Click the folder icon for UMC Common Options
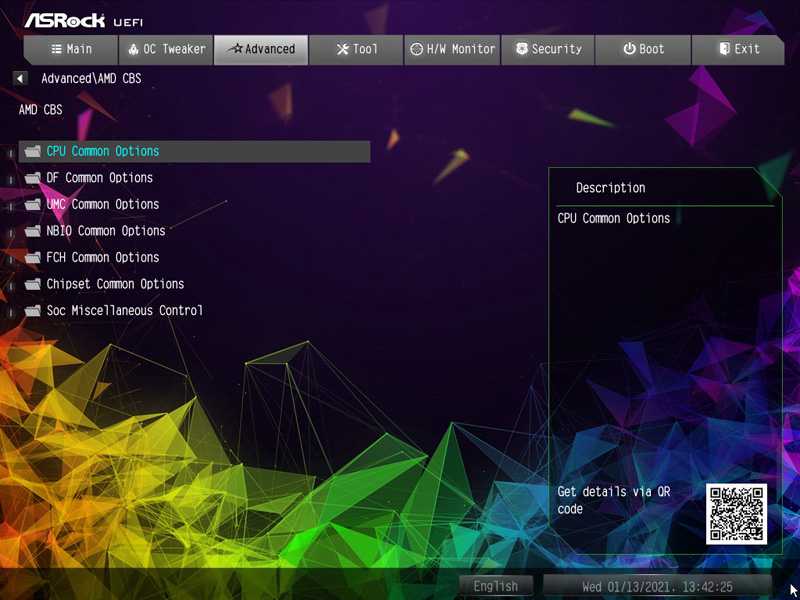Viewport: 800px width, 600px height. 33,205
